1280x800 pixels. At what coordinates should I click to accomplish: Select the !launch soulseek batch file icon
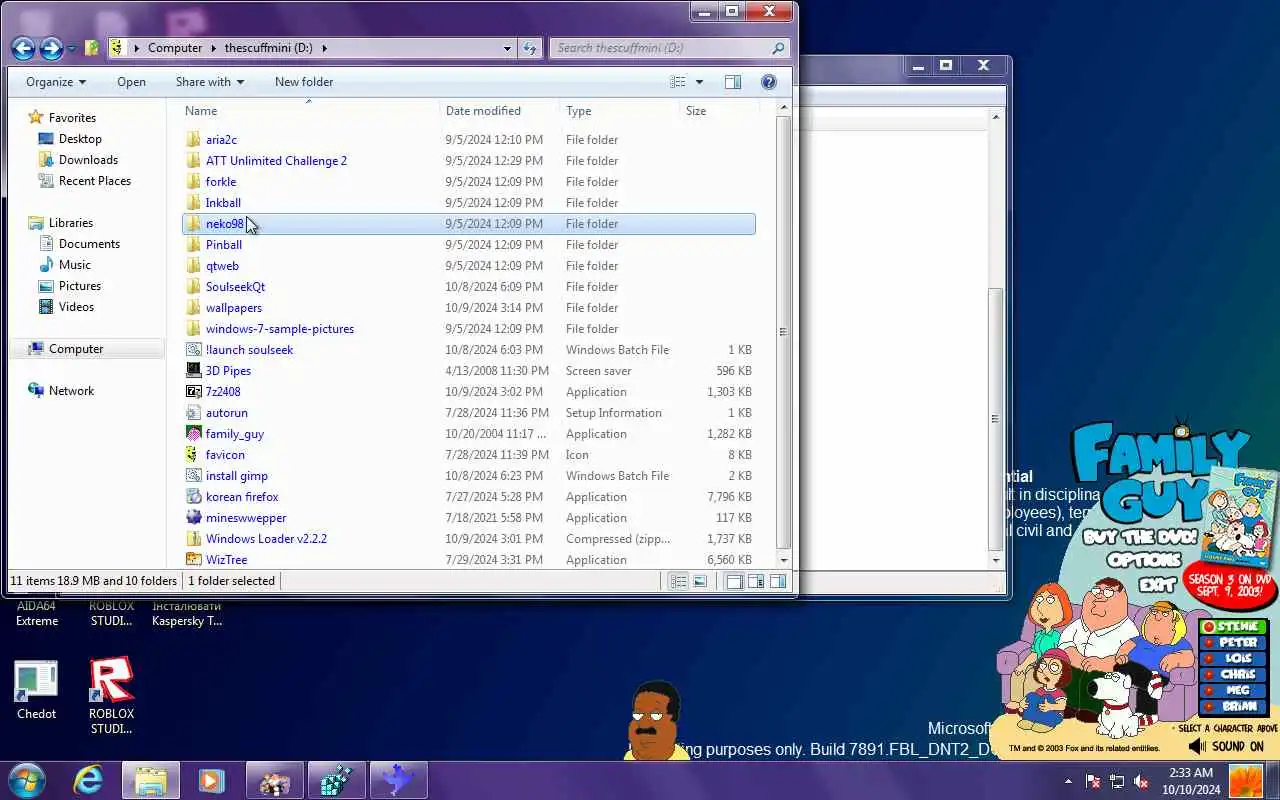(194, 350)
